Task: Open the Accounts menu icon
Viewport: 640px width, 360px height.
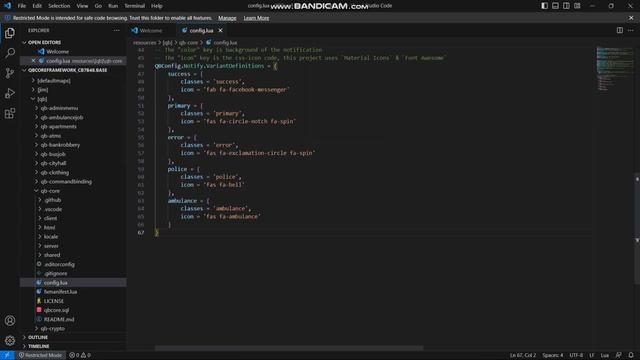Action: pyautogui.click(x=10, y=321)
